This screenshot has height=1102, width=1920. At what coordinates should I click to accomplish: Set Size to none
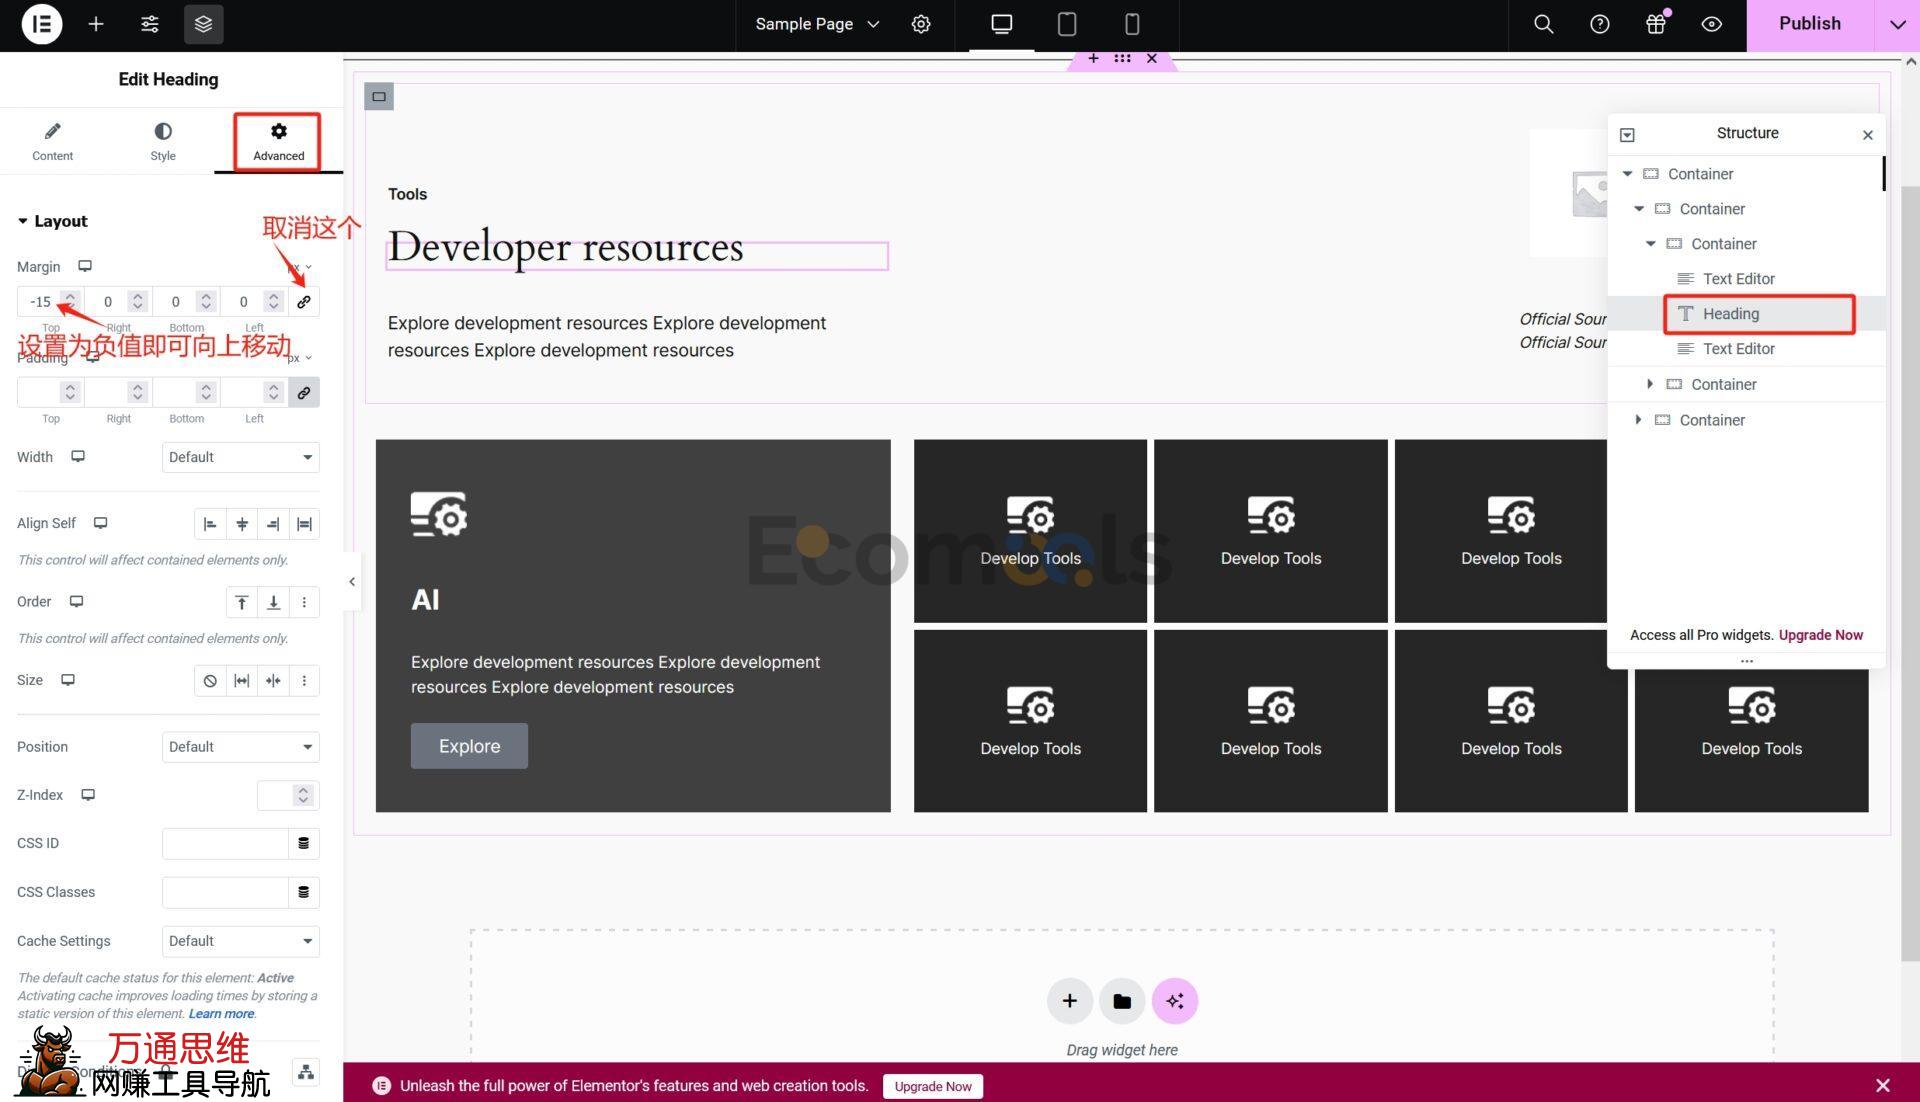(210, 680)
